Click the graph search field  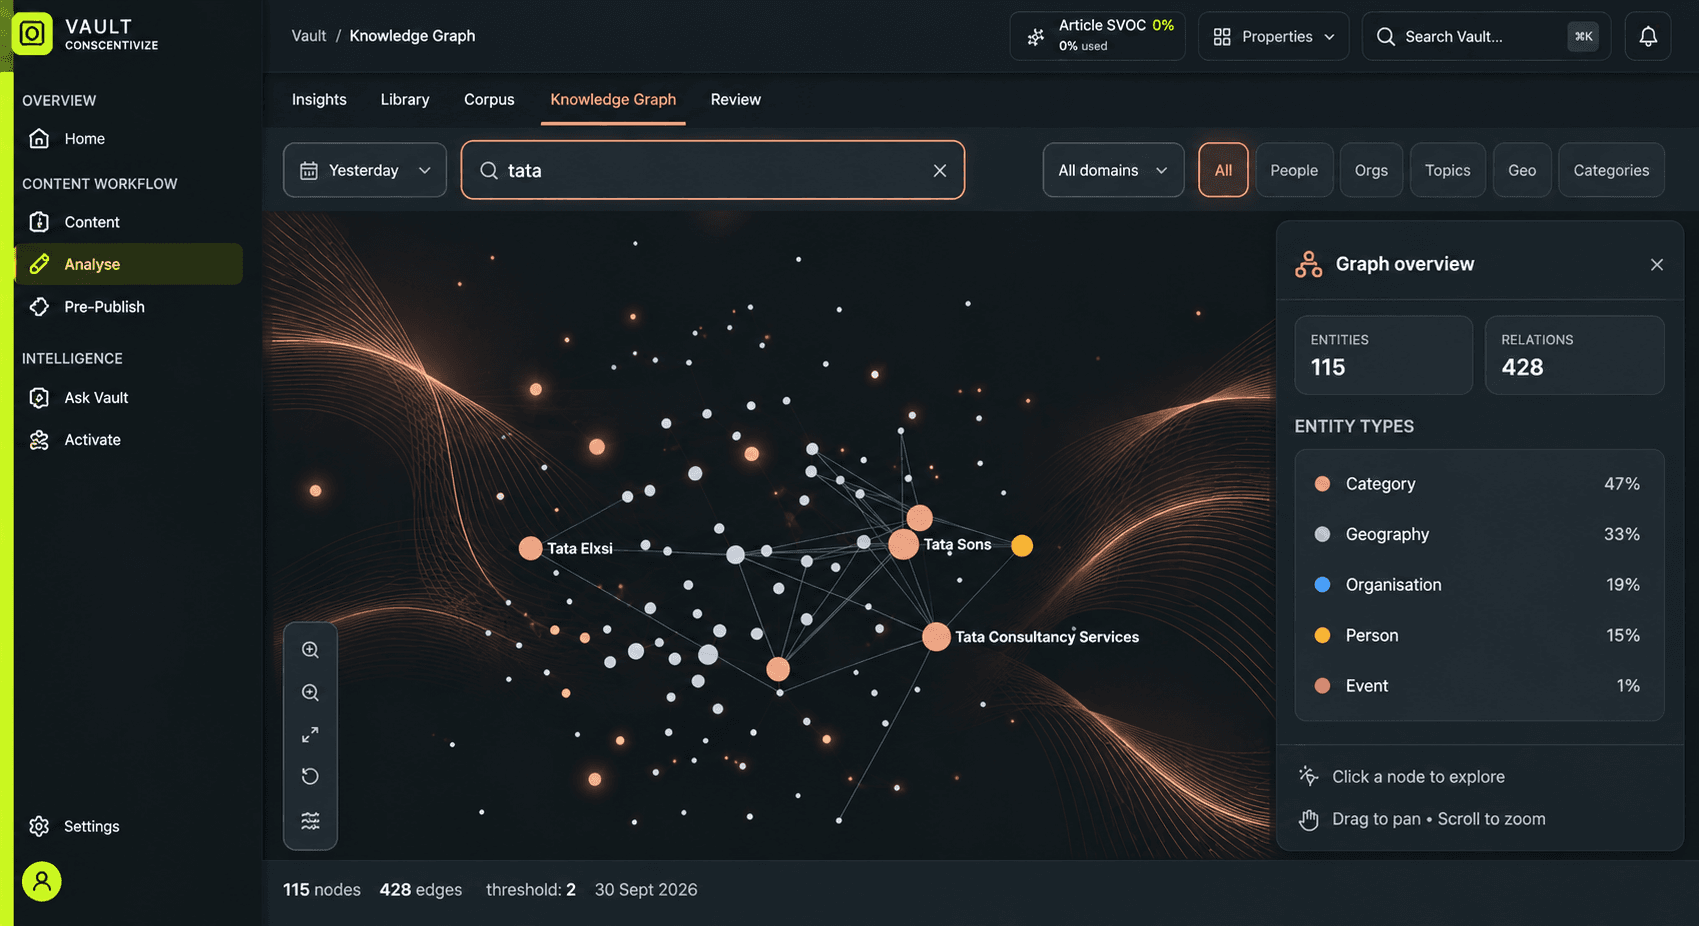712,171
